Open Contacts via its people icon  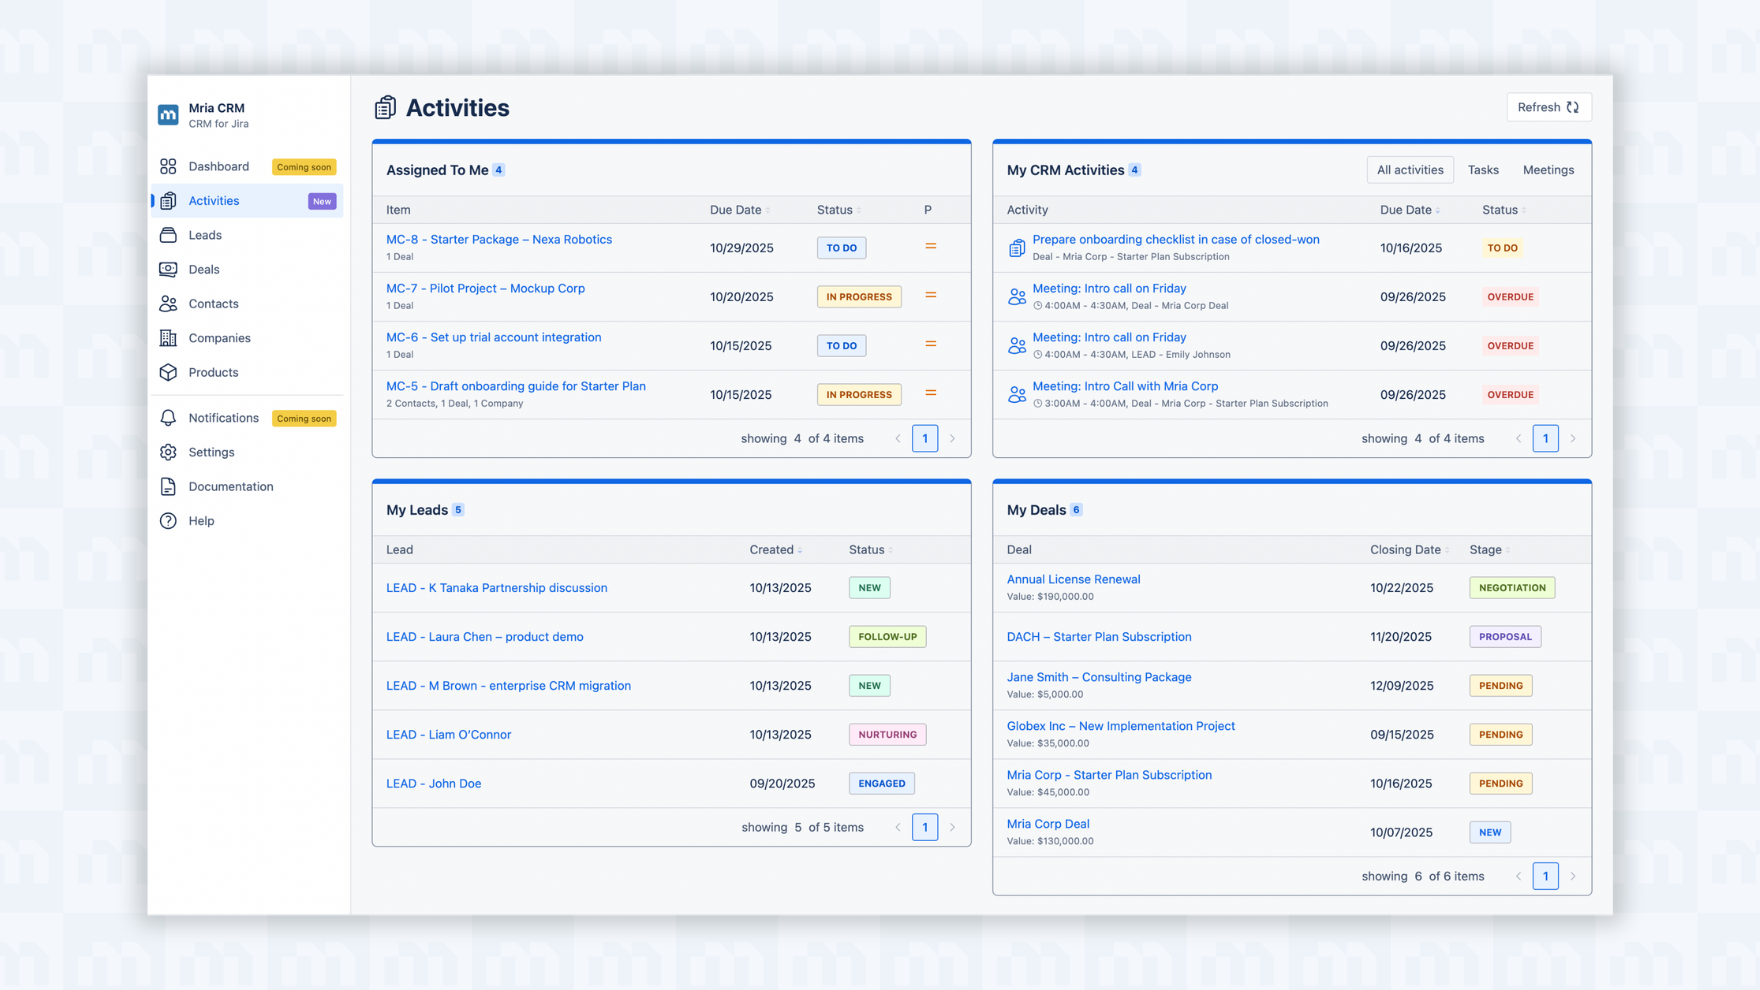(x=168, y=304)
